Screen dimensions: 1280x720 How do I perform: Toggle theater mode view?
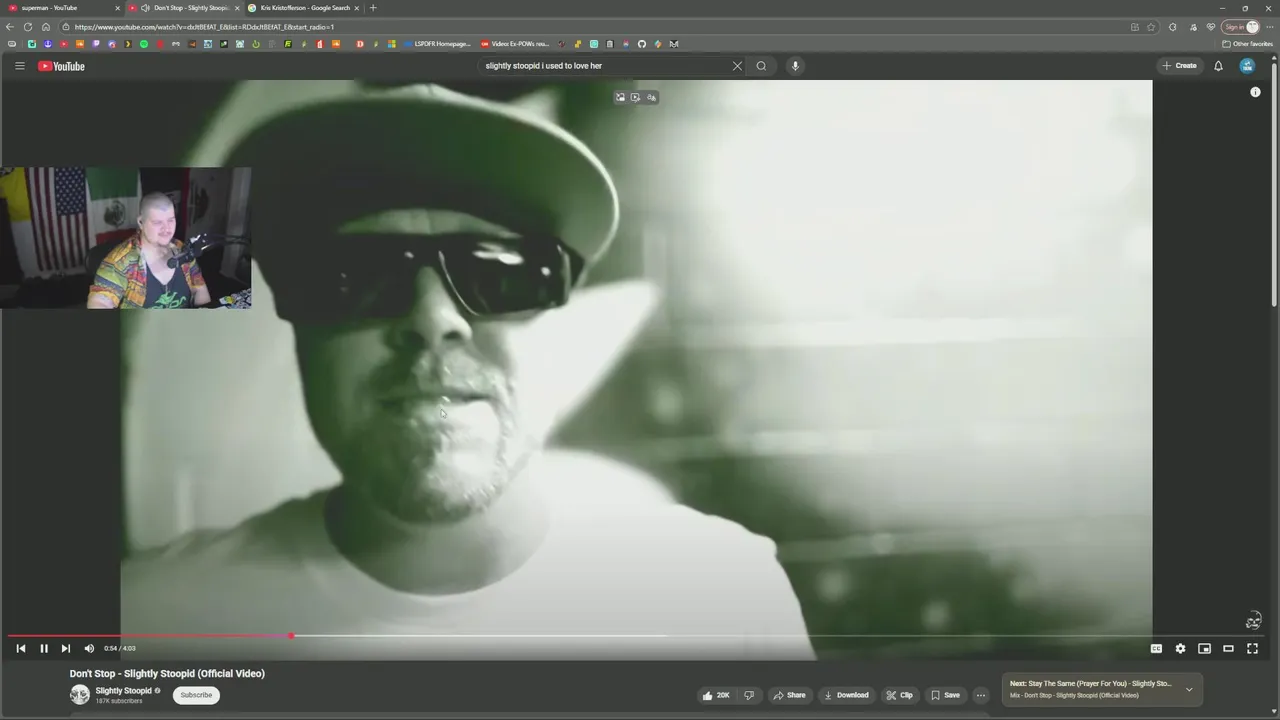(x=1228, y=648)
